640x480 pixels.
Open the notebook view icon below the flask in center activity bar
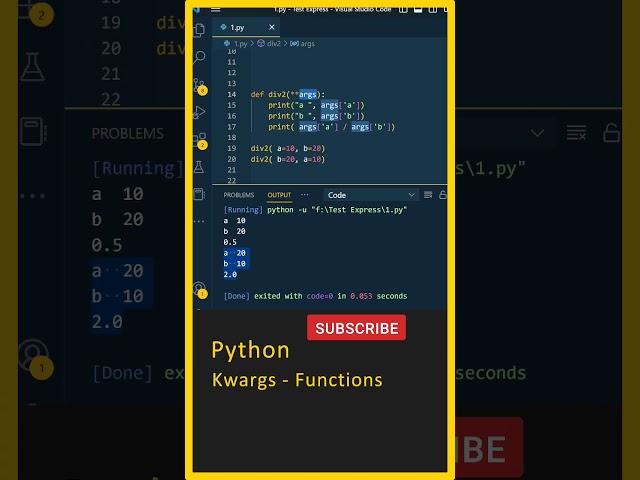(199, 194)
